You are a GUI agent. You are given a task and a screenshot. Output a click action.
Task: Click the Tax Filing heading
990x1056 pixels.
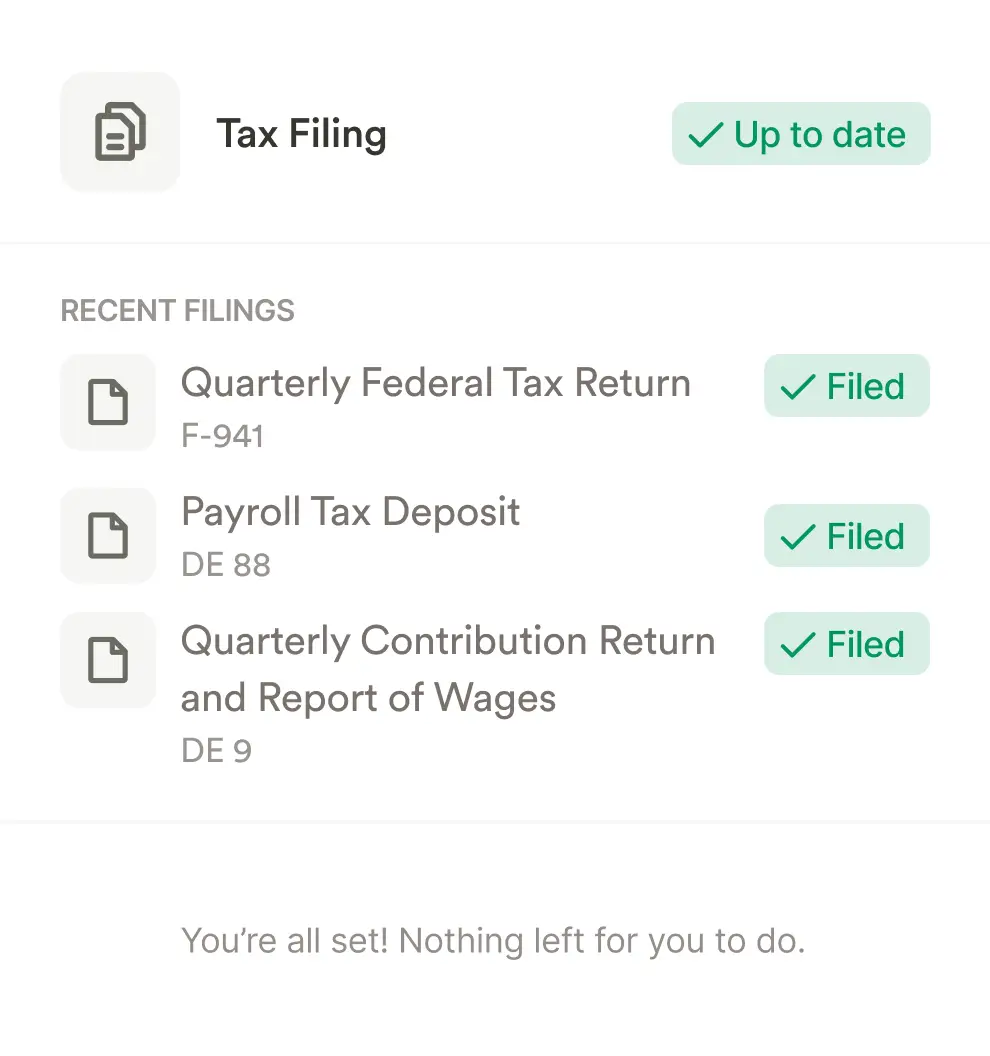point(301,133)
